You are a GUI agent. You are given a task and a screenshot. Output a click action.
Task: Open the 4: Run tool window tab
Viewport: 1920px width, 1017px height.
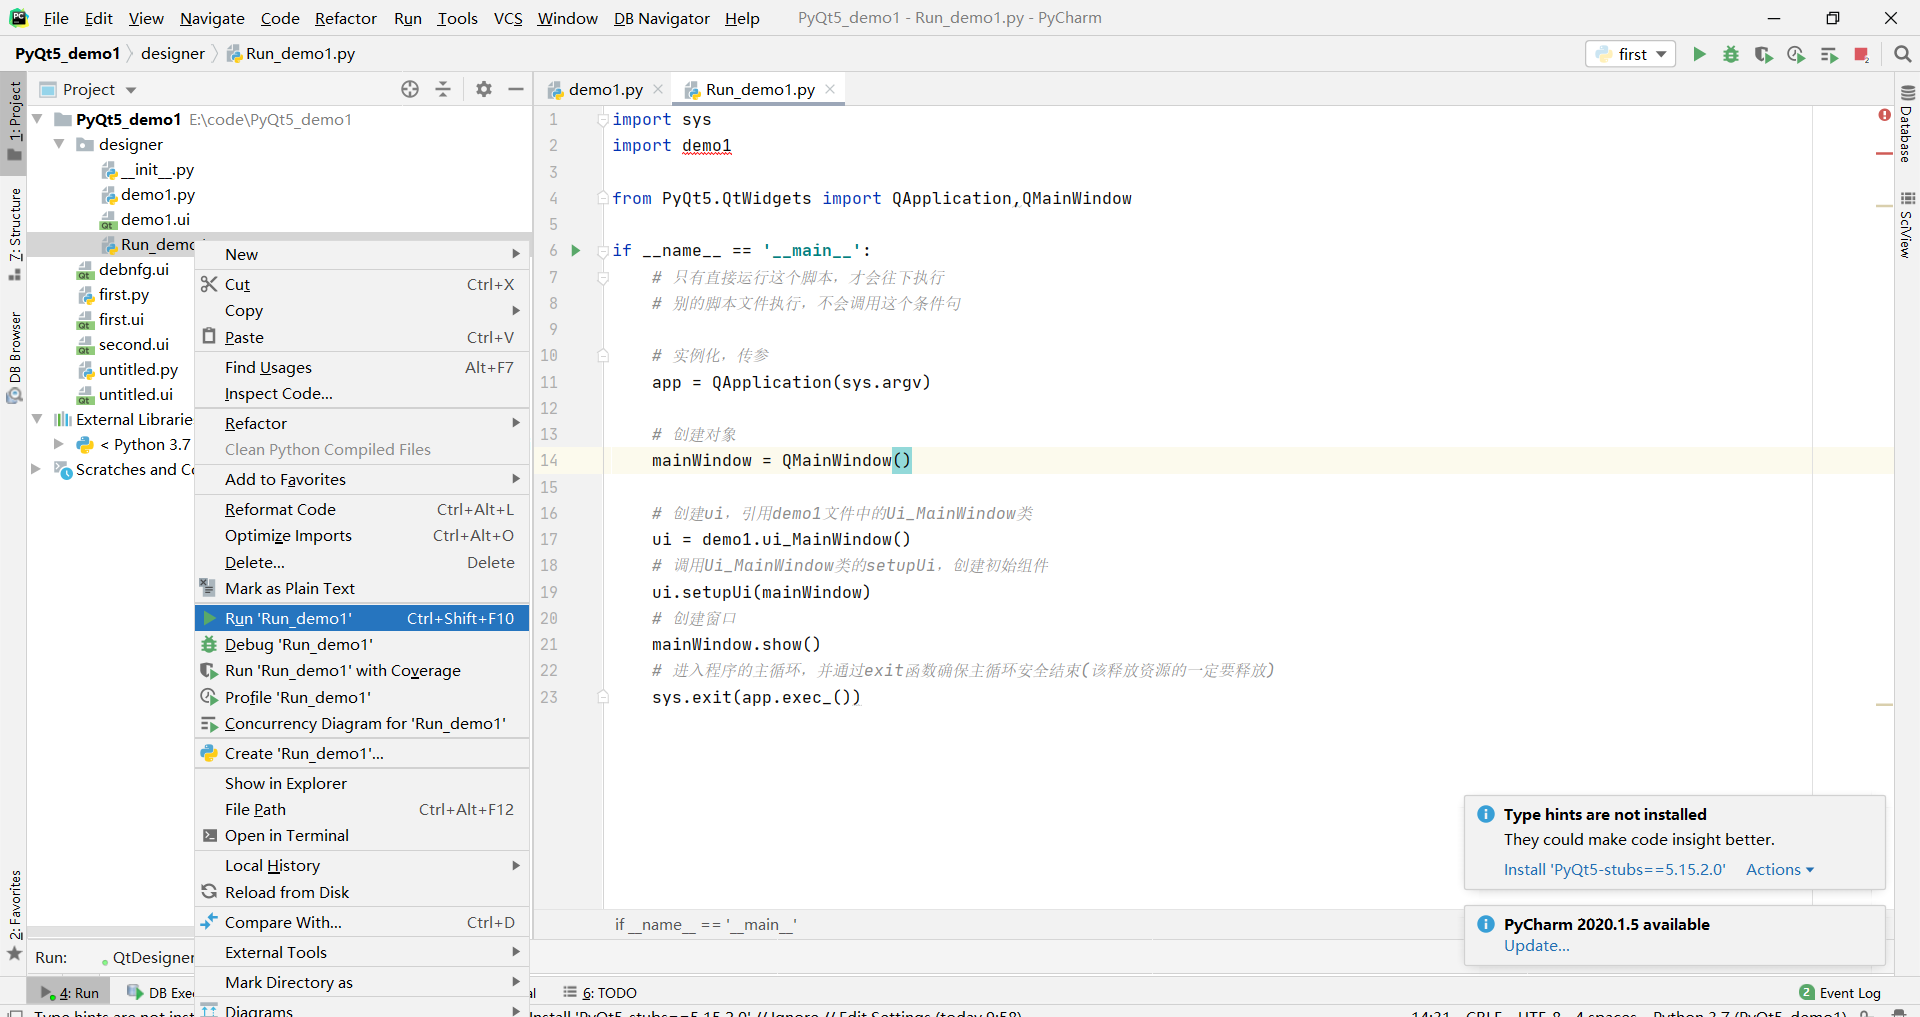point(69,992)
